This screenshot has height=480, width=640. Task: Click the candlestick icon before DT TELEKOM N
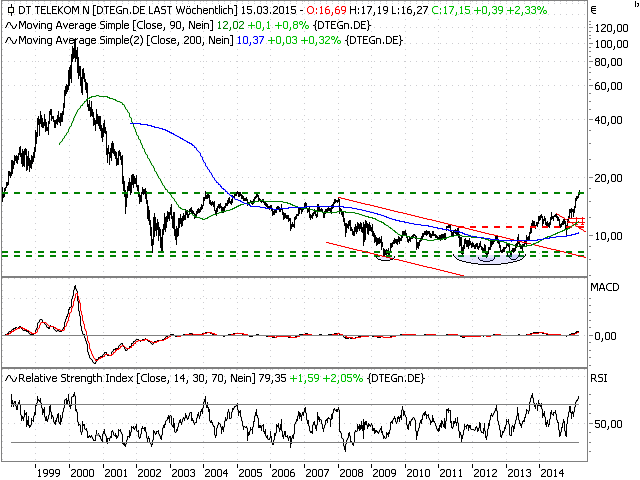pyautogui.click(x=11, y=10)
